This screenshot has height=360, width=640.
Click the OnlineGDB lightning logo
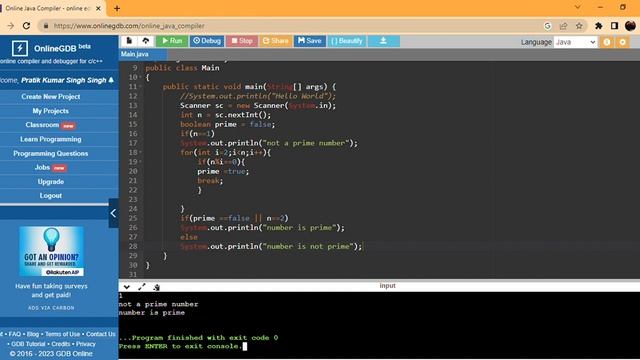coord(20,48)
